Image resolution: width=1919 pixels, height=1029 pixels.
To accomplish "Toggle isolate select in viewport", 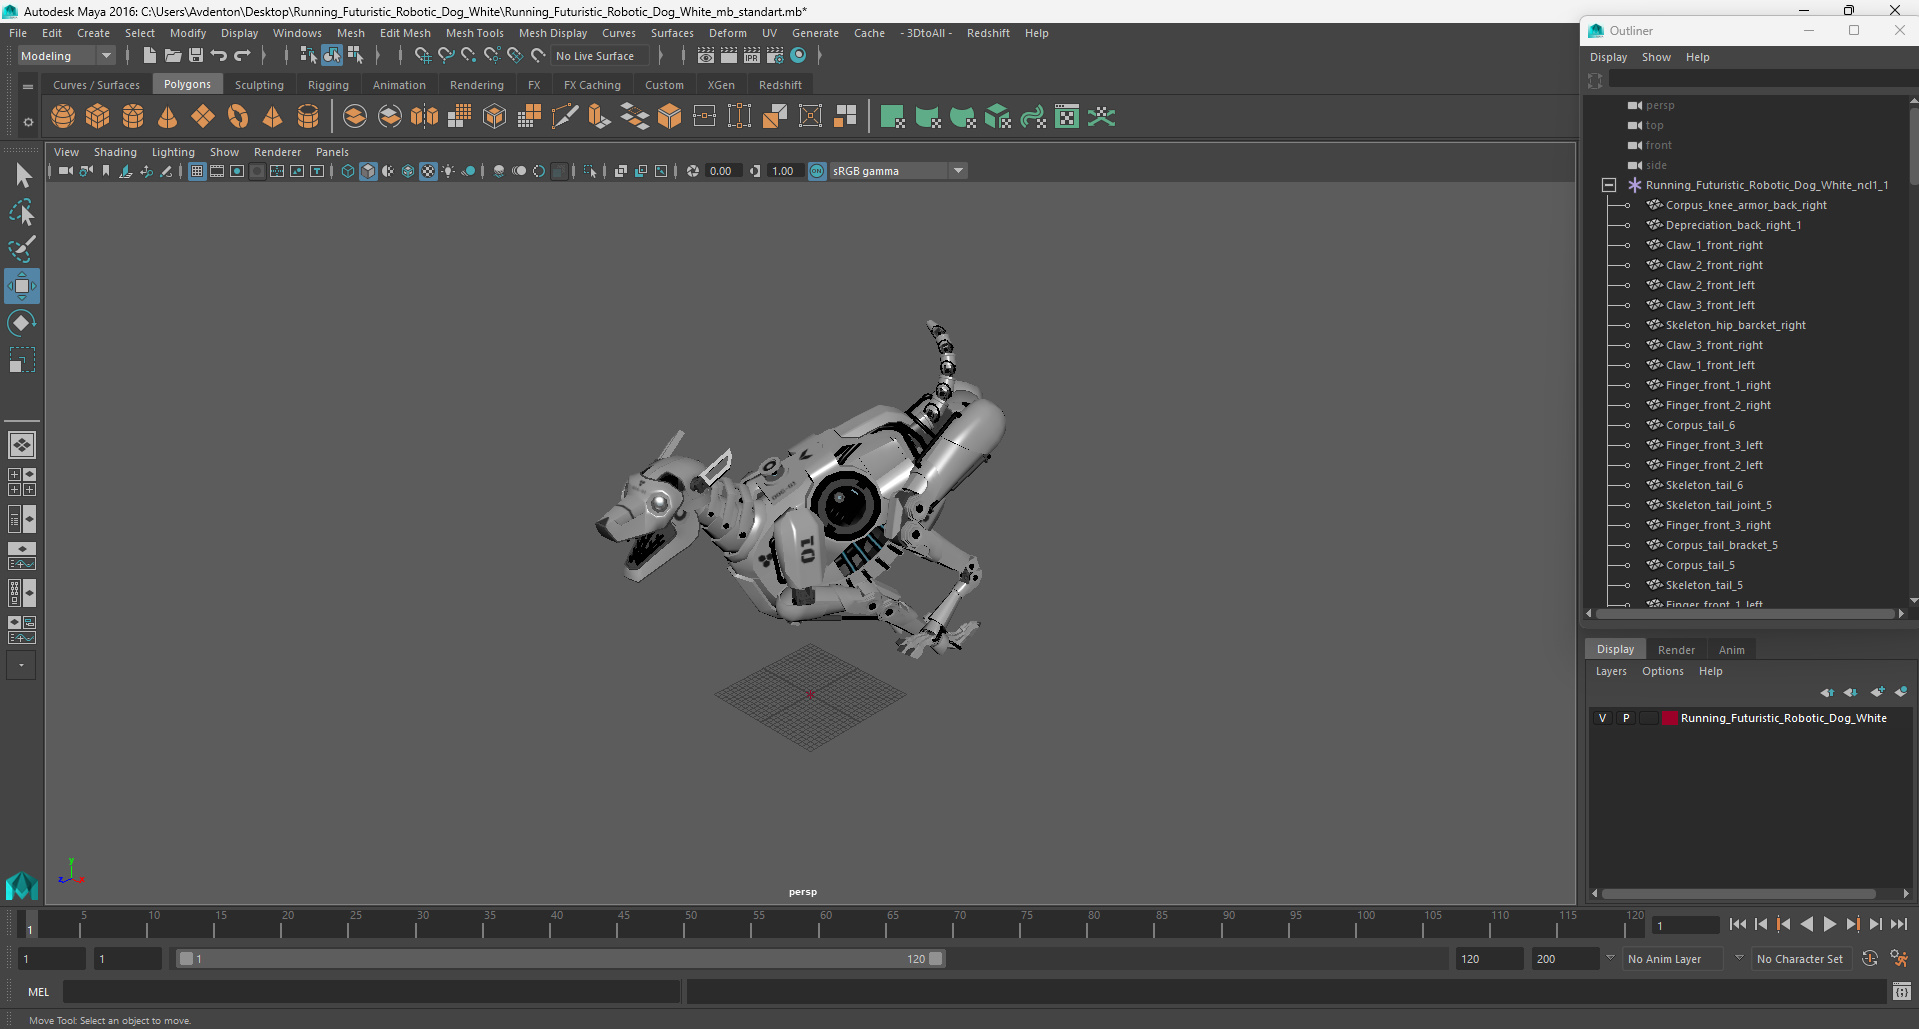I will [x=590, y=171].
